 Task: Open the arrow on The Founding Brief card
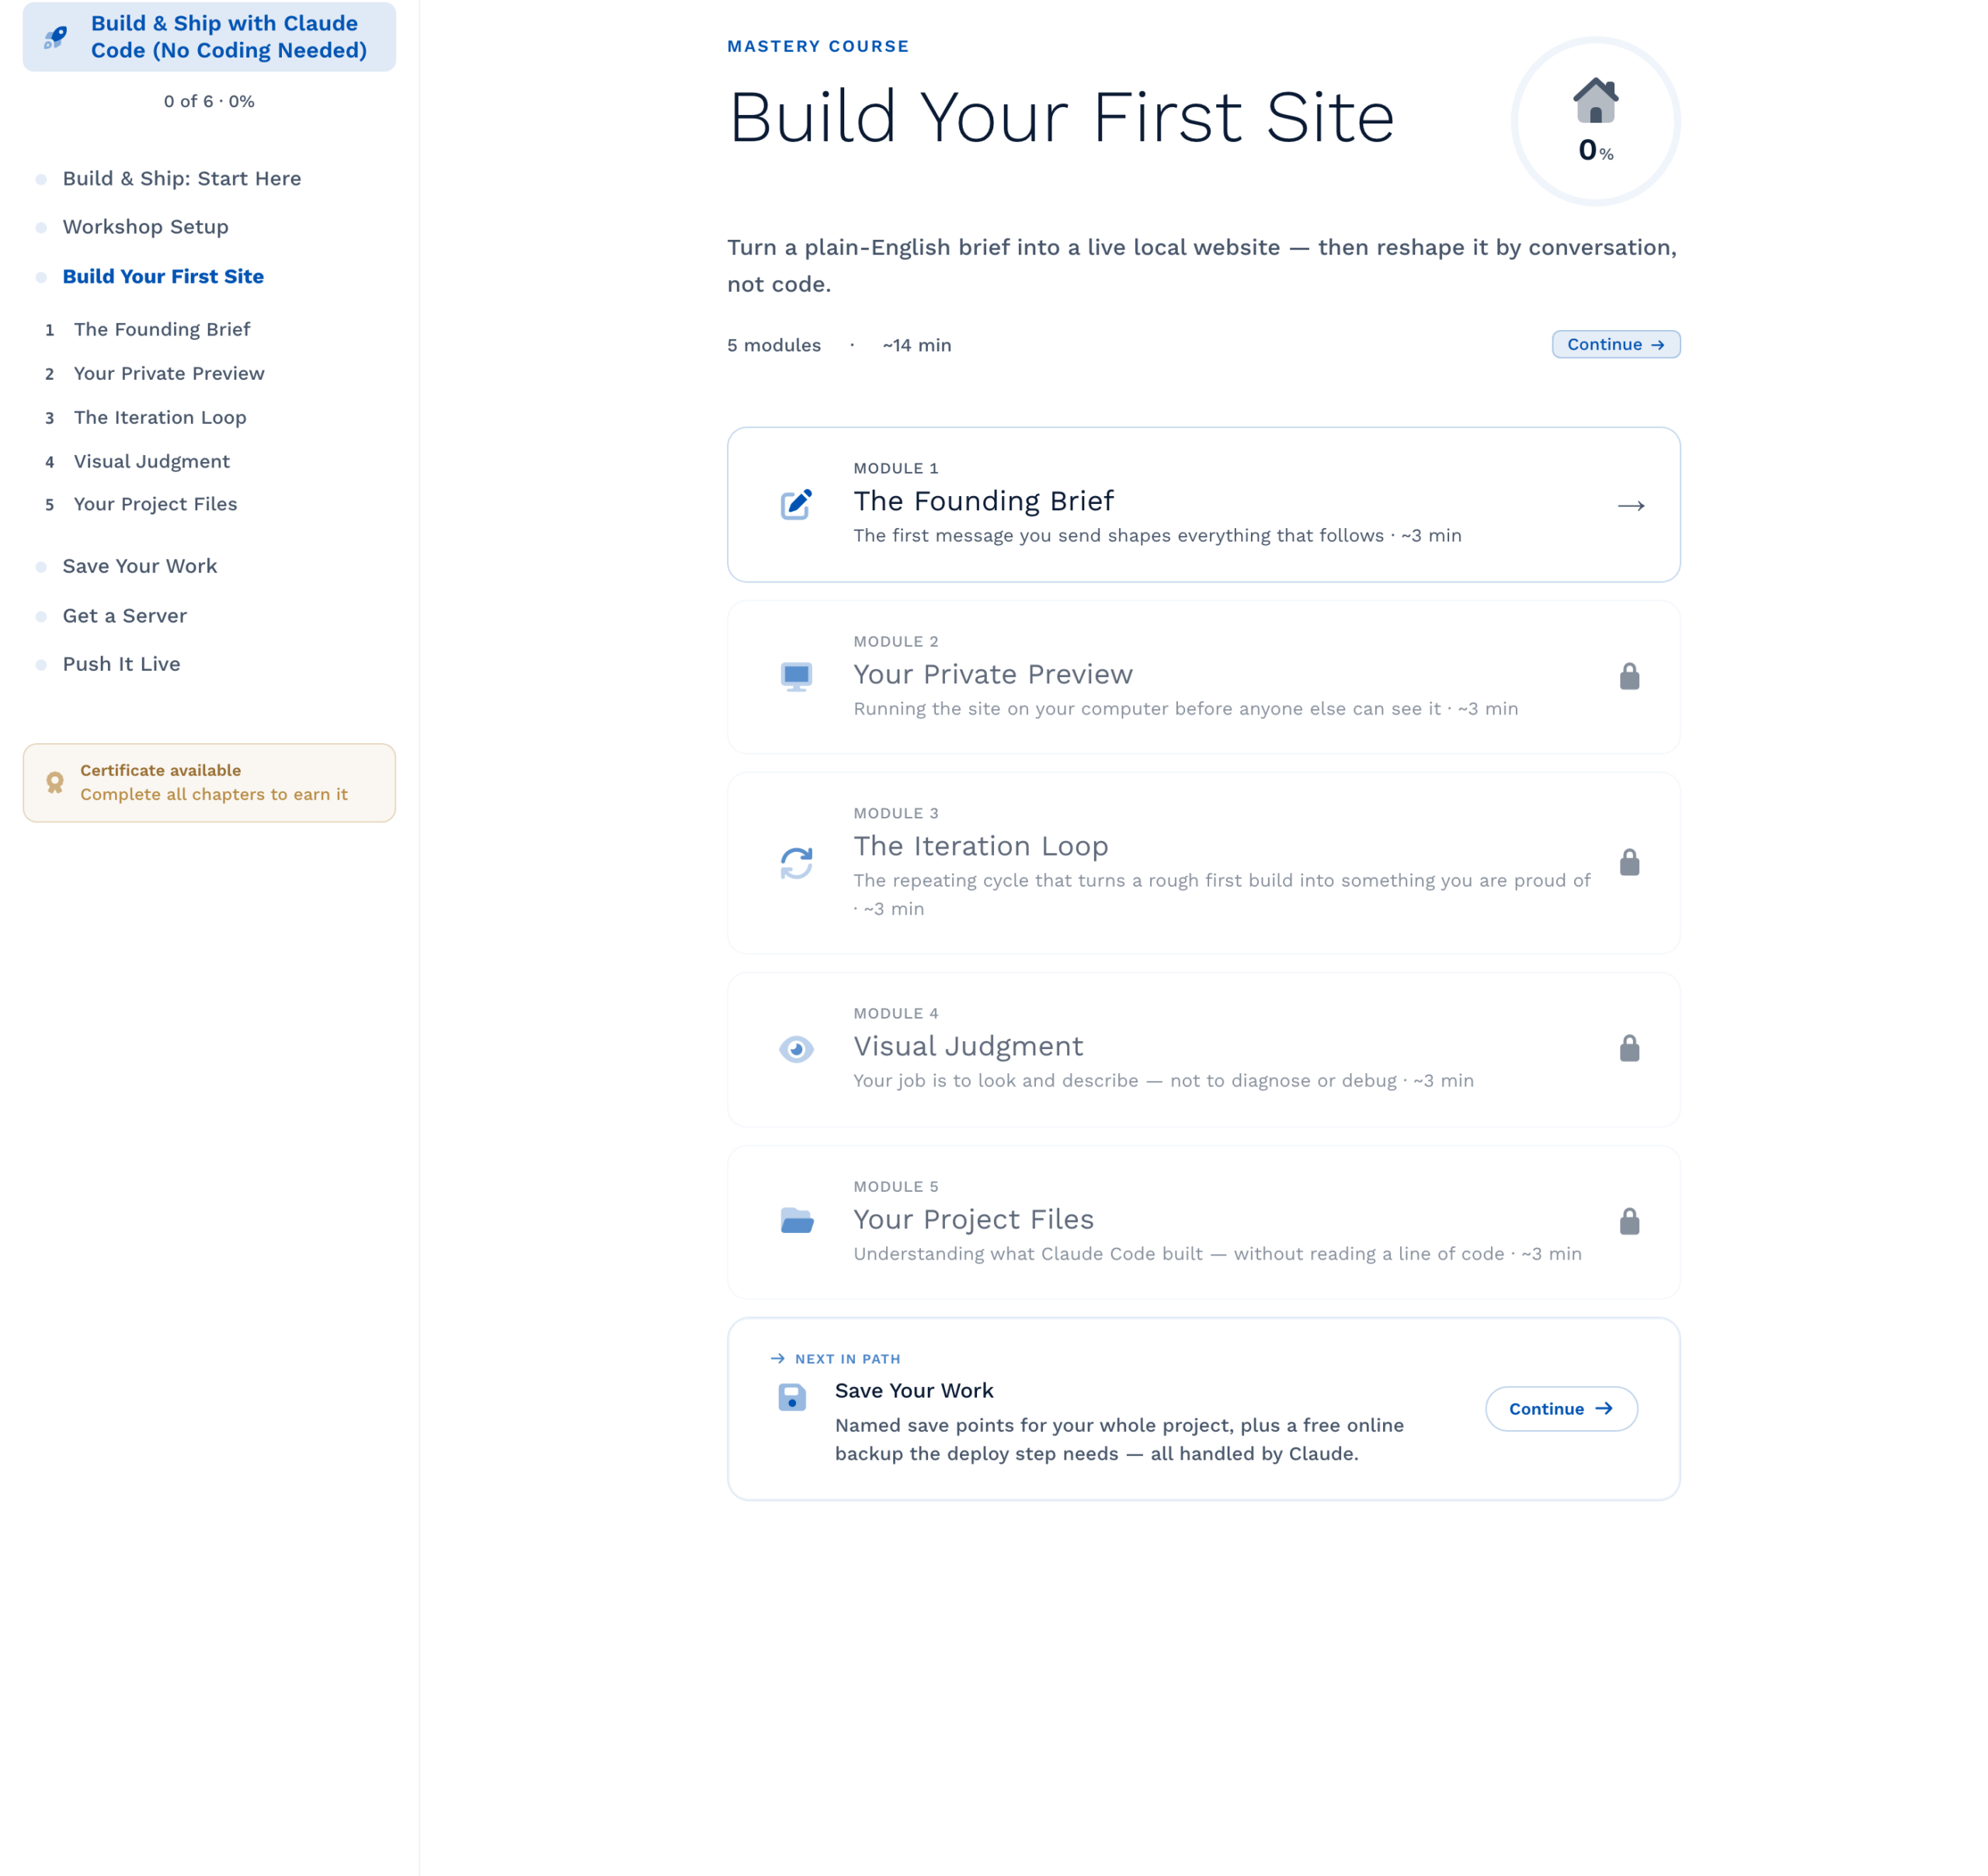1631,506
